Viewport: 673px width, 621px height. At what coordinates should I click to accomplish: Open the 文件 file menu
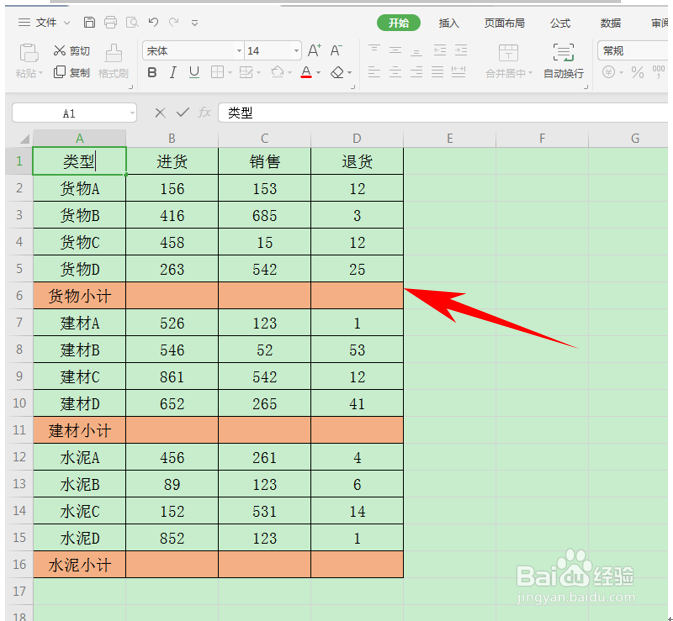45,22
